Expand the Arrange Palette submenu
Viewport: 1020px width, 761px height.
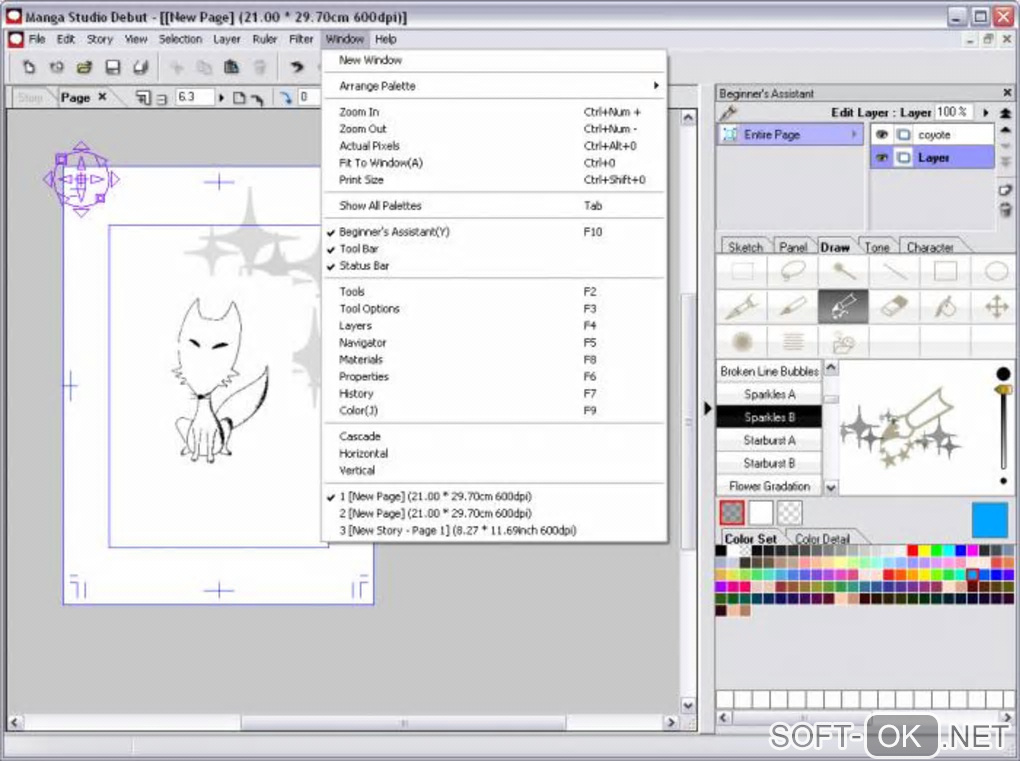pos(494,86)
